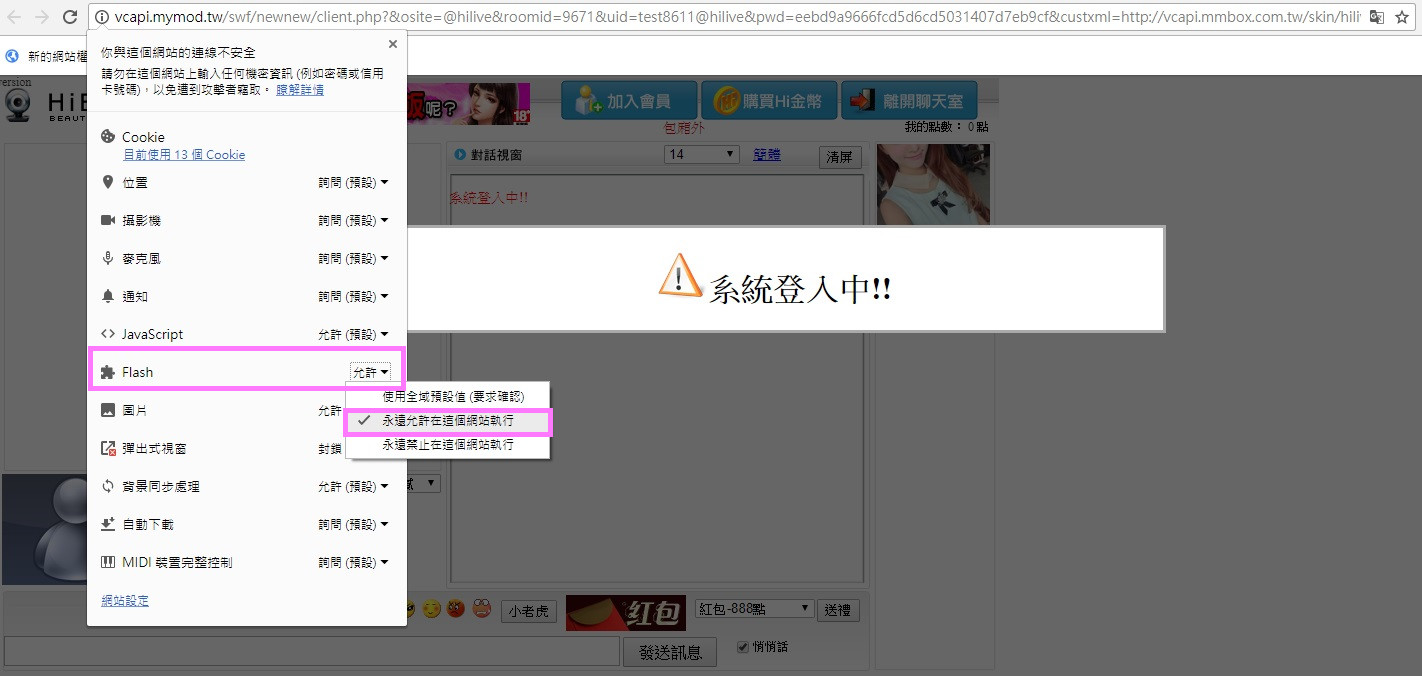Click the angry red emoticon

(x=456, y=608)
